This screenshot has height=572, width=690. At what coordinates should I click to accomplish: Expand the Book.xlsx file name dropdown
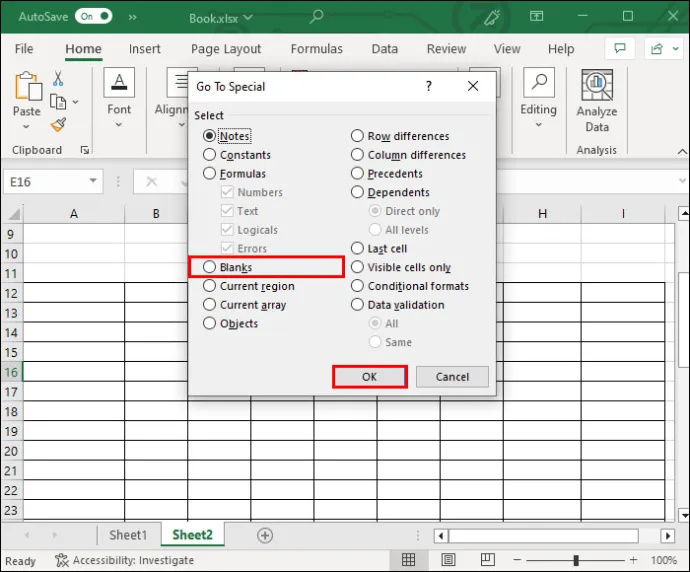248,18
